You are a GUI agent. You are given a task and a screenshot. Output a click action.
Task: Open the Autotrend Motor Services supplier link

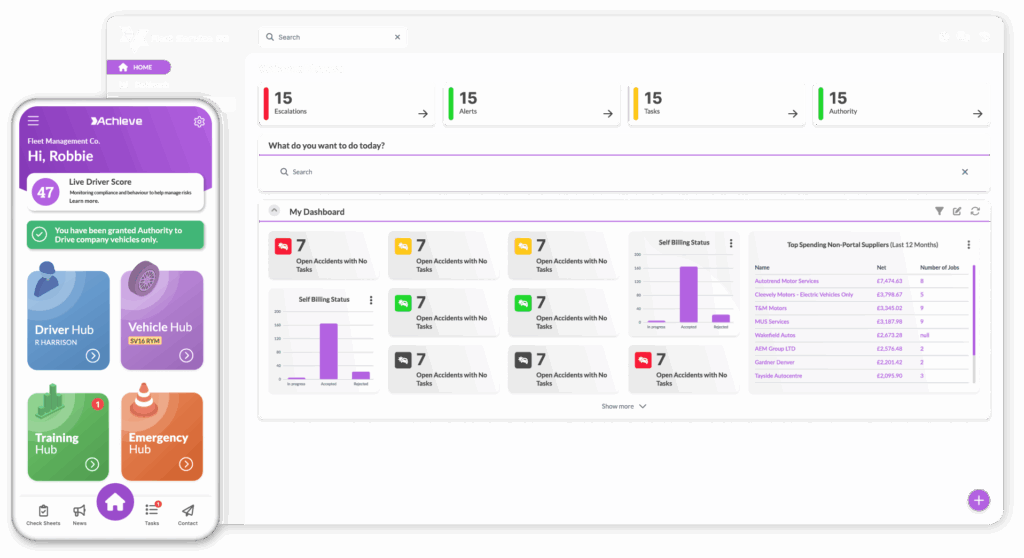point(786,281)
